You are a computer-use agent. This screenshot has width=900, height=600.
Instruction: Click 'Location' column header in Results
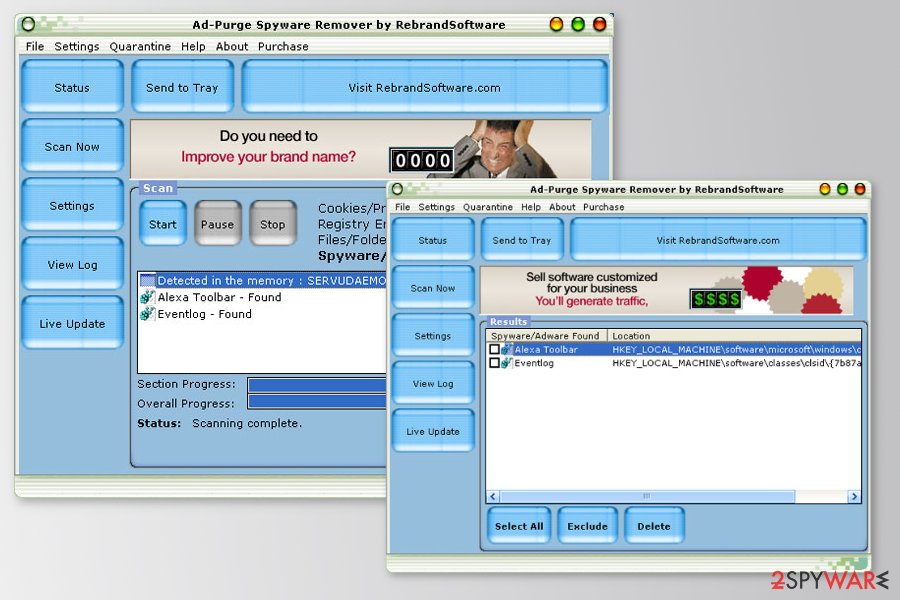(734, 336)
